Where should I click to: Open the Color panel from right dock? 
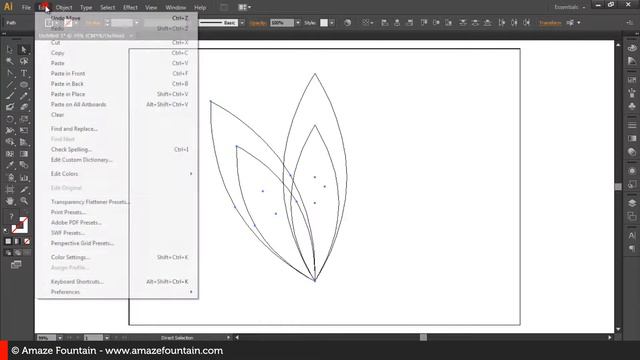[x=632, y=48]
